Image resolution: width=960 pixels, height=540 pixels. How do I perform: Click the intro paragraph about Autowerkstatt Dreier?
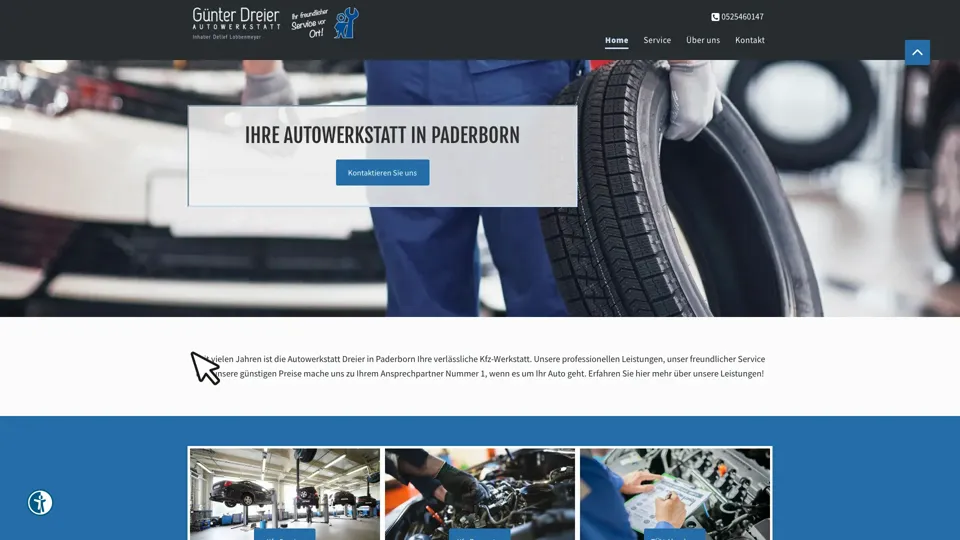coord(480,366)
